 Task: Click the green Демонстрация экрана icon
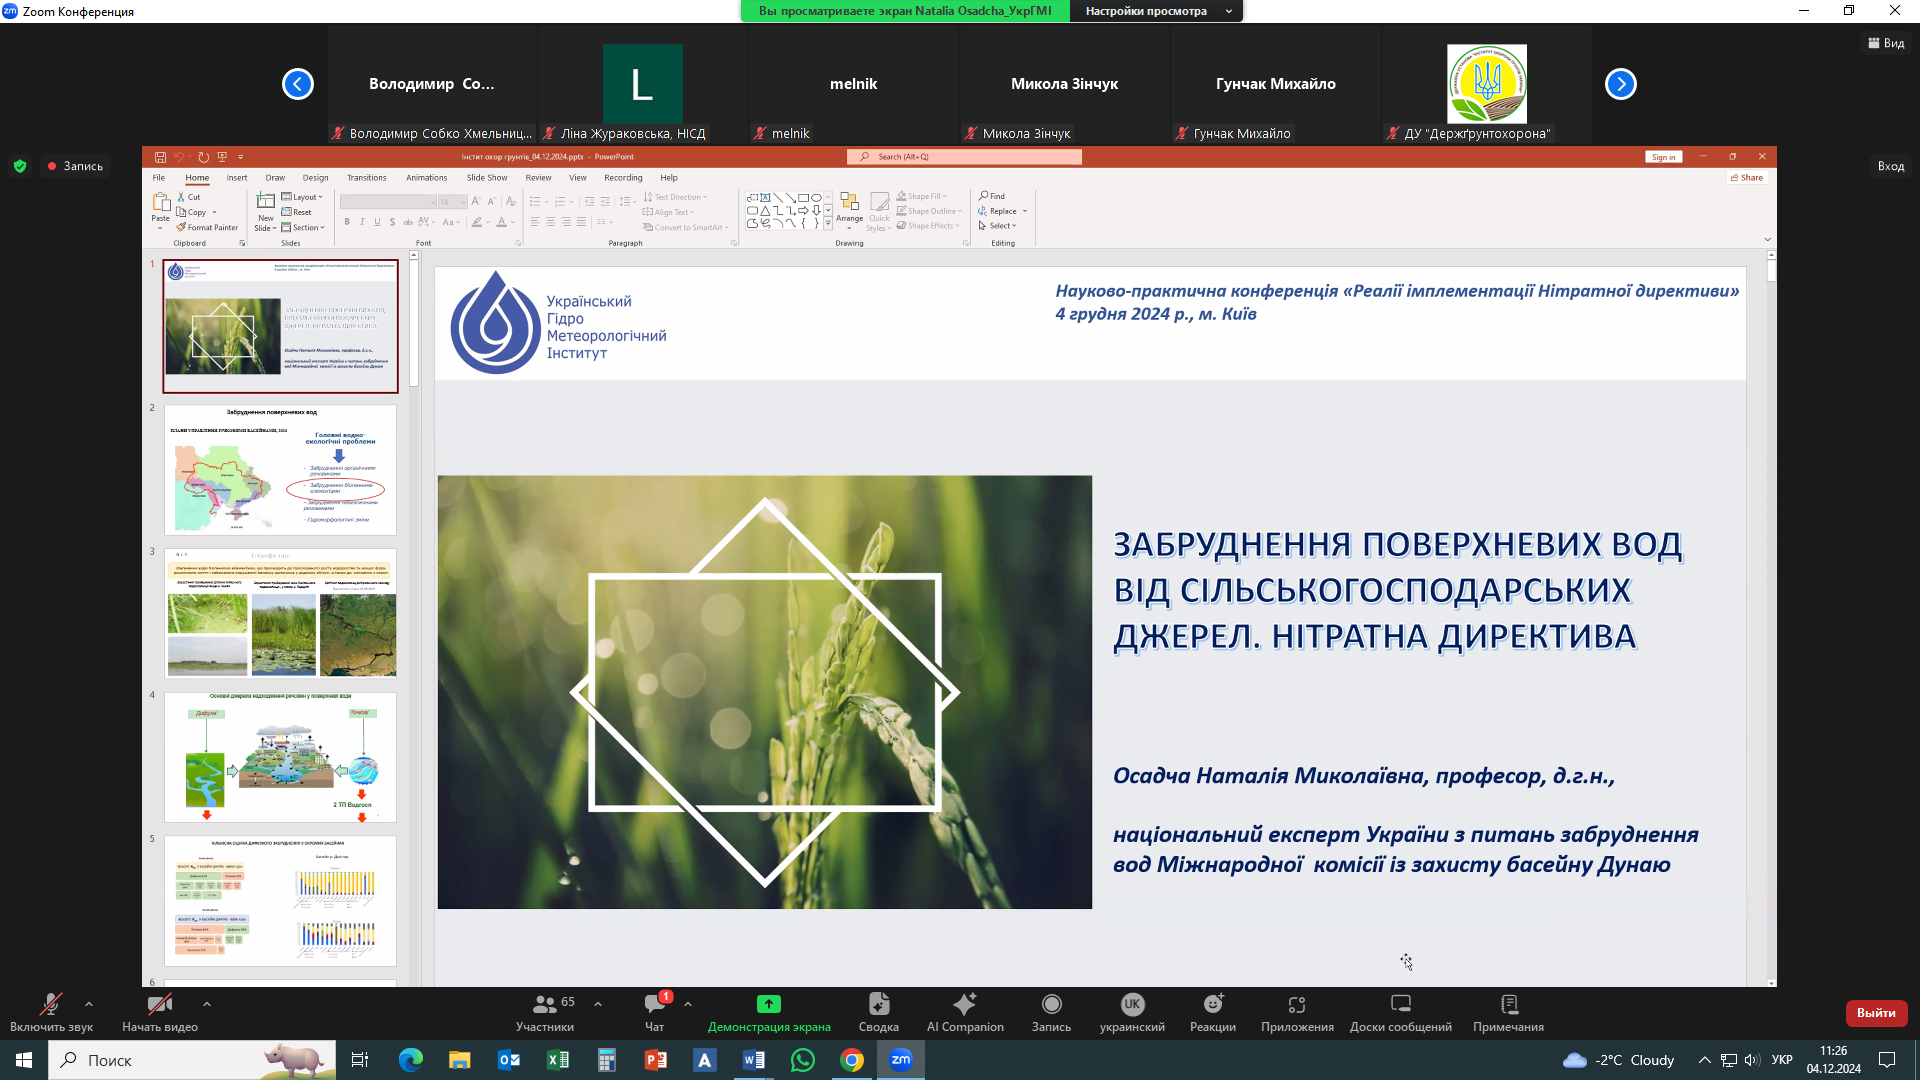[768, 1004]
